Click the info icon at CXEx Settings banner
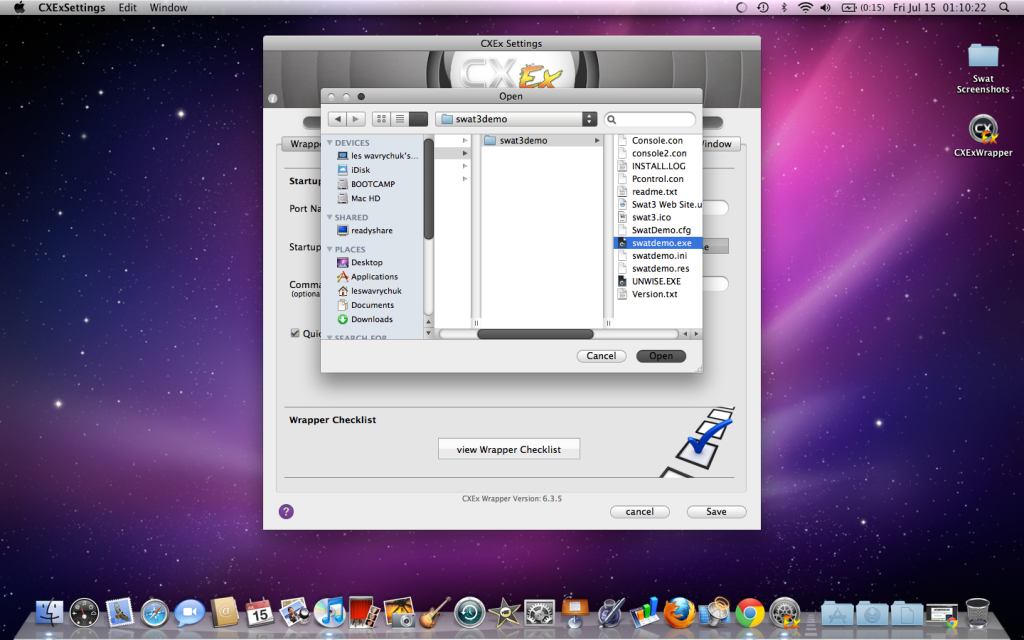Image resolution: width=1024 pixels, height=640 pixels. click(x=272, y=99)
